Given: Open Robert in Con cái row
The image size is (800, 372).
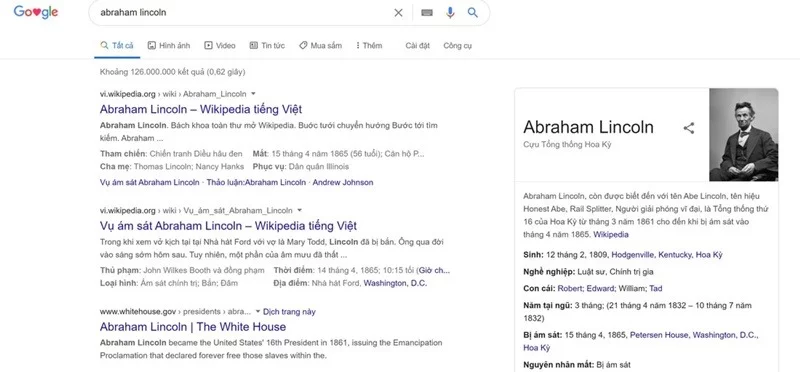Looking at the screenshot, I should [570, 288].
